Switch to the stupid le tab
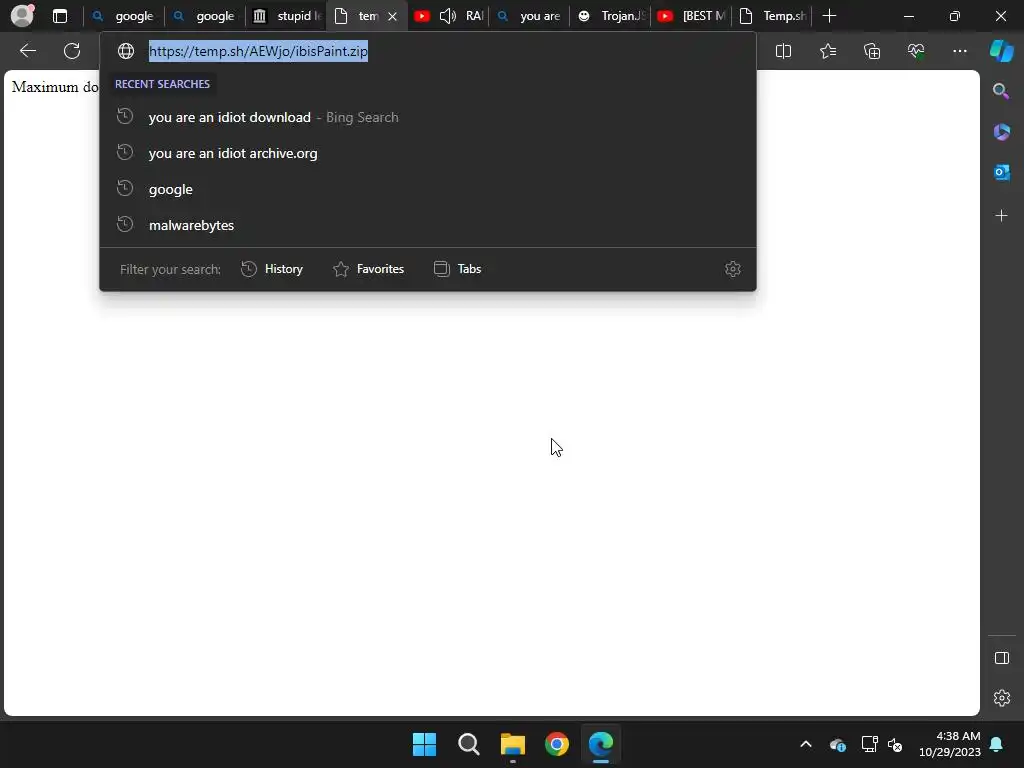This screenshot has width=1024, height=768. (285, 16)
